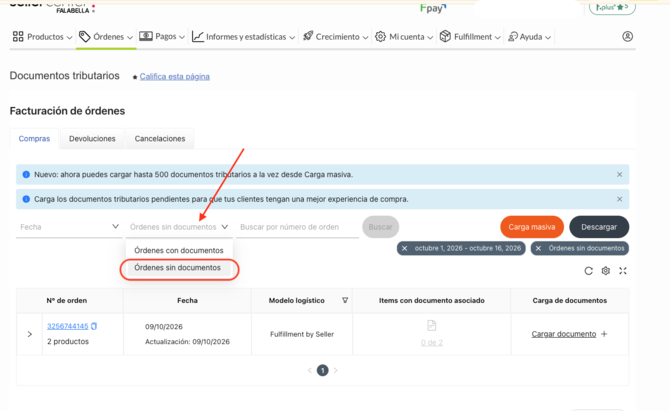670x411 pixels.
Task: Click the Carga masiva button
Action: (532, 227)
